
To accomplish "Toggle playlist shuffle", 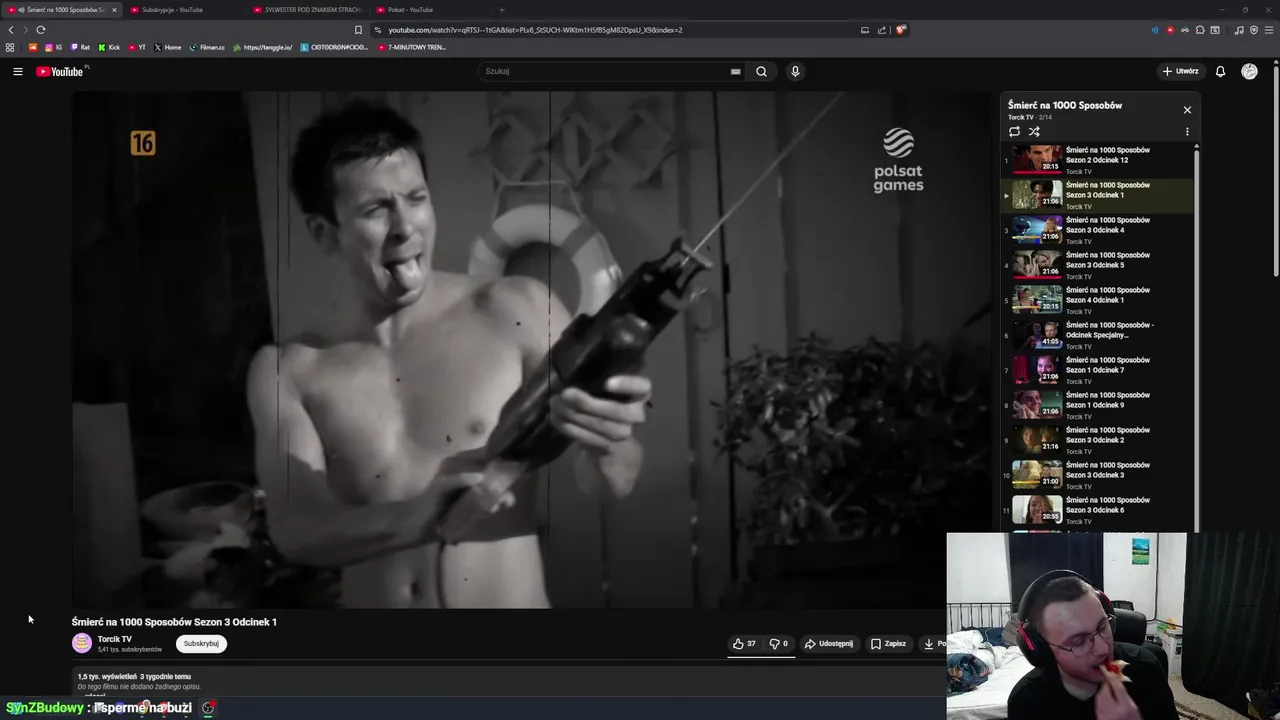I will (1034, 131).
